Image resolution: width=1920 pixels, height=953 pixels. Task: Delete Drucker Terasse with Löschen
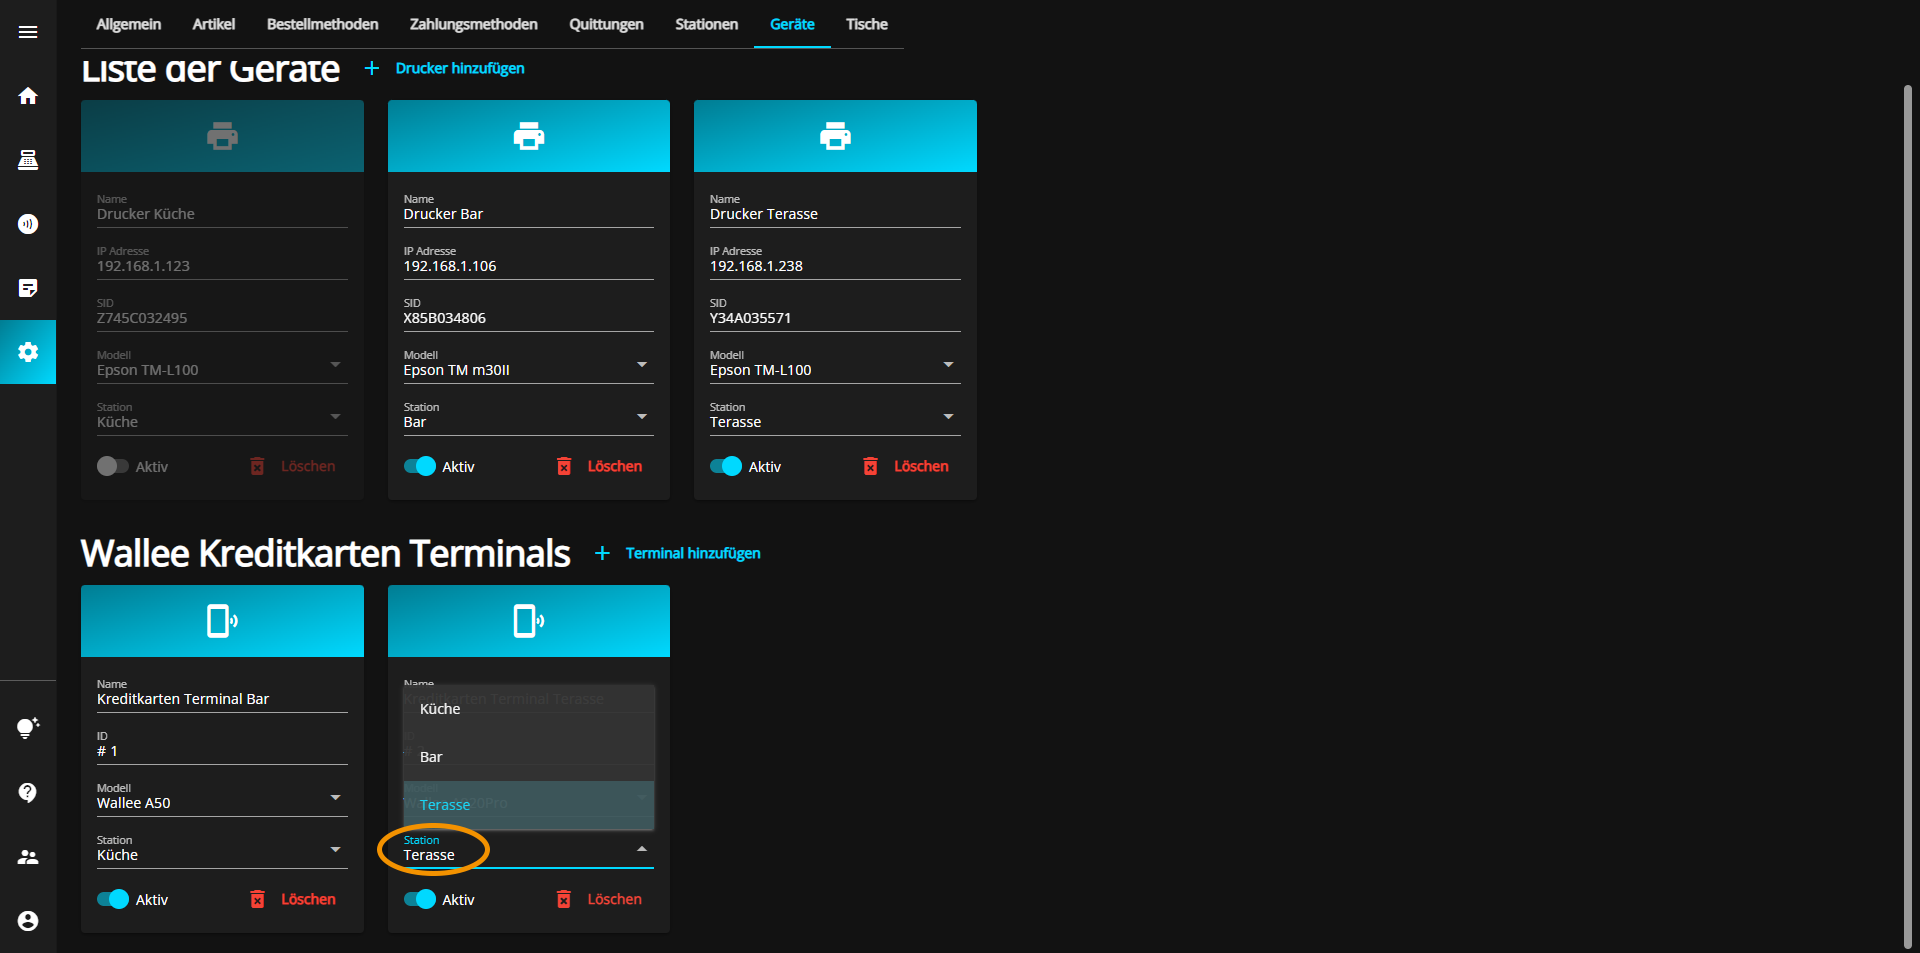tap(906, 466)
